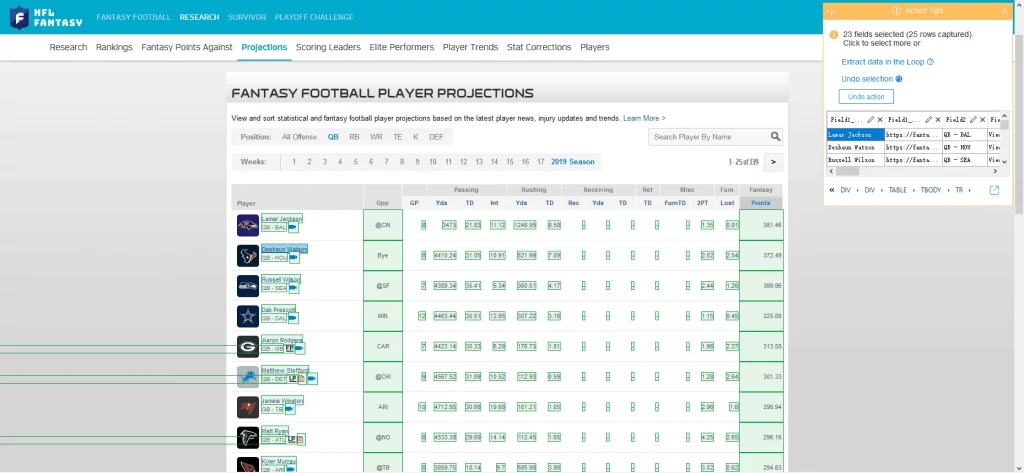Select TBODY in the element breadcrumb
This screenshot has width=1024, height=473.
[931, 190]
